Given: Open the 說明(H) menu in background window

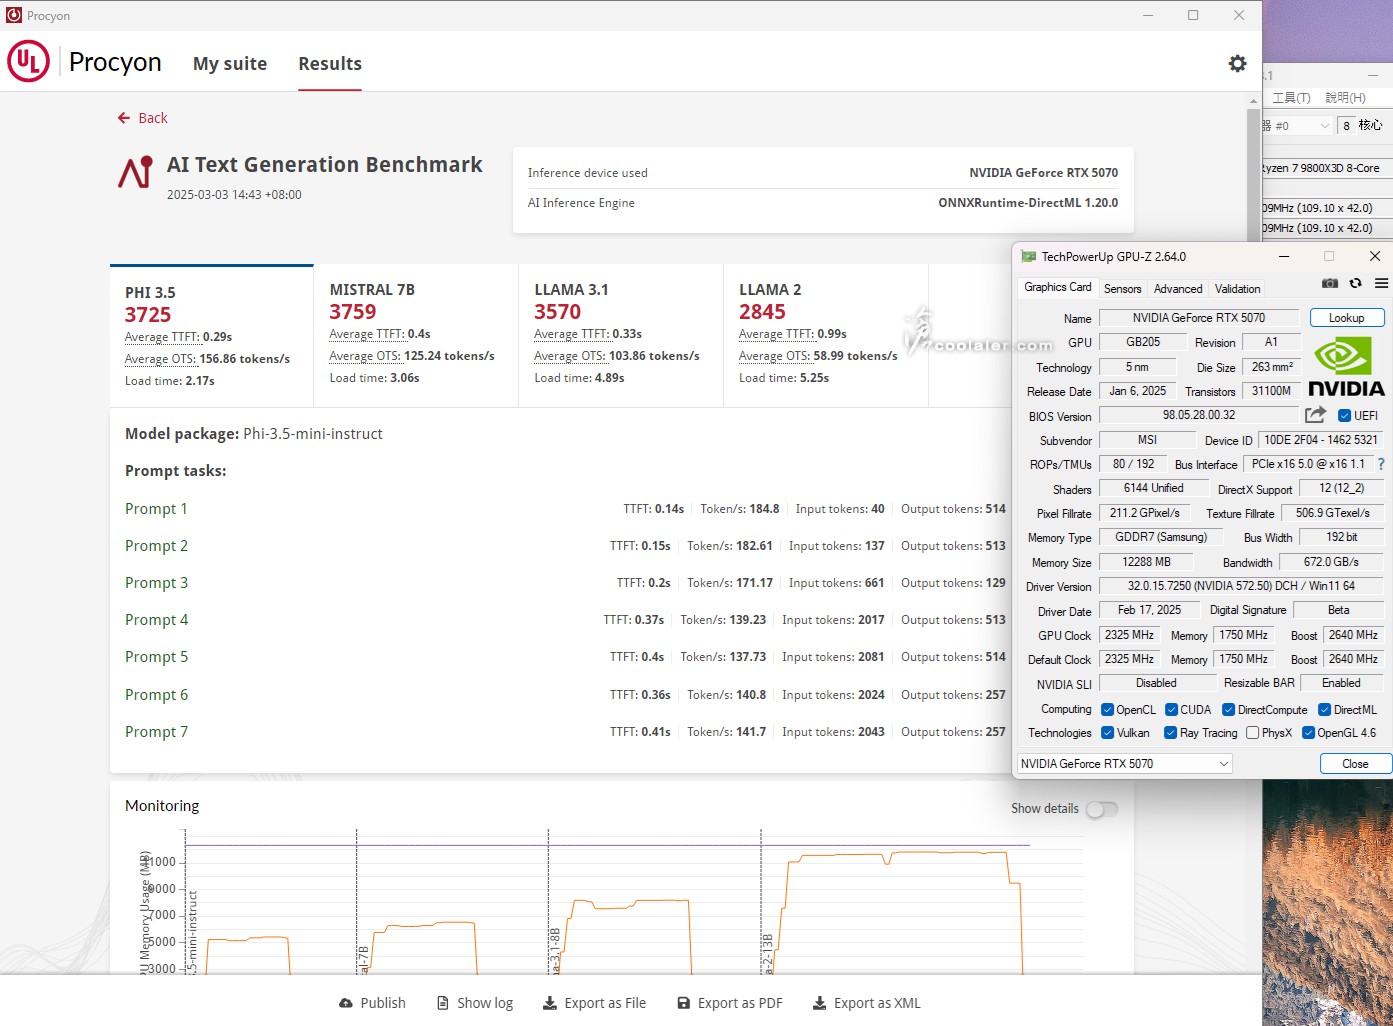Looking at the screenshot, I should (1345, 97).
